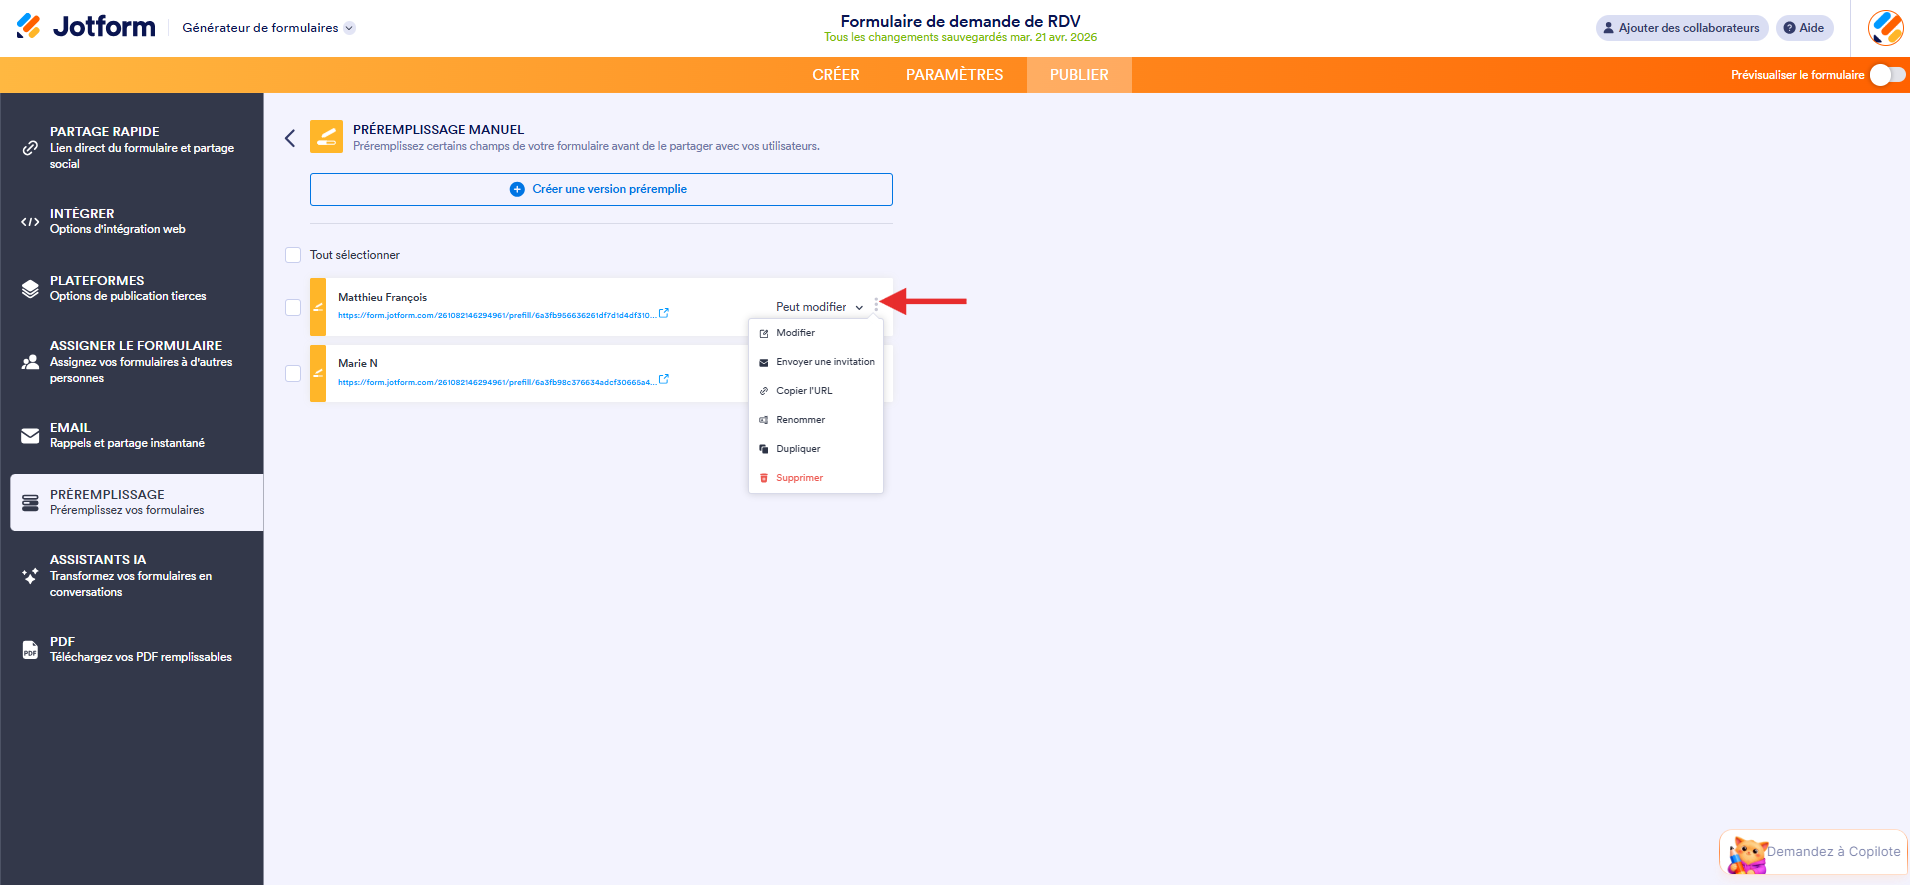Switch to the PARAMÈTRES tab
Image resolution: width=1910 pixels, height=885 pixels.
(955, 75)
